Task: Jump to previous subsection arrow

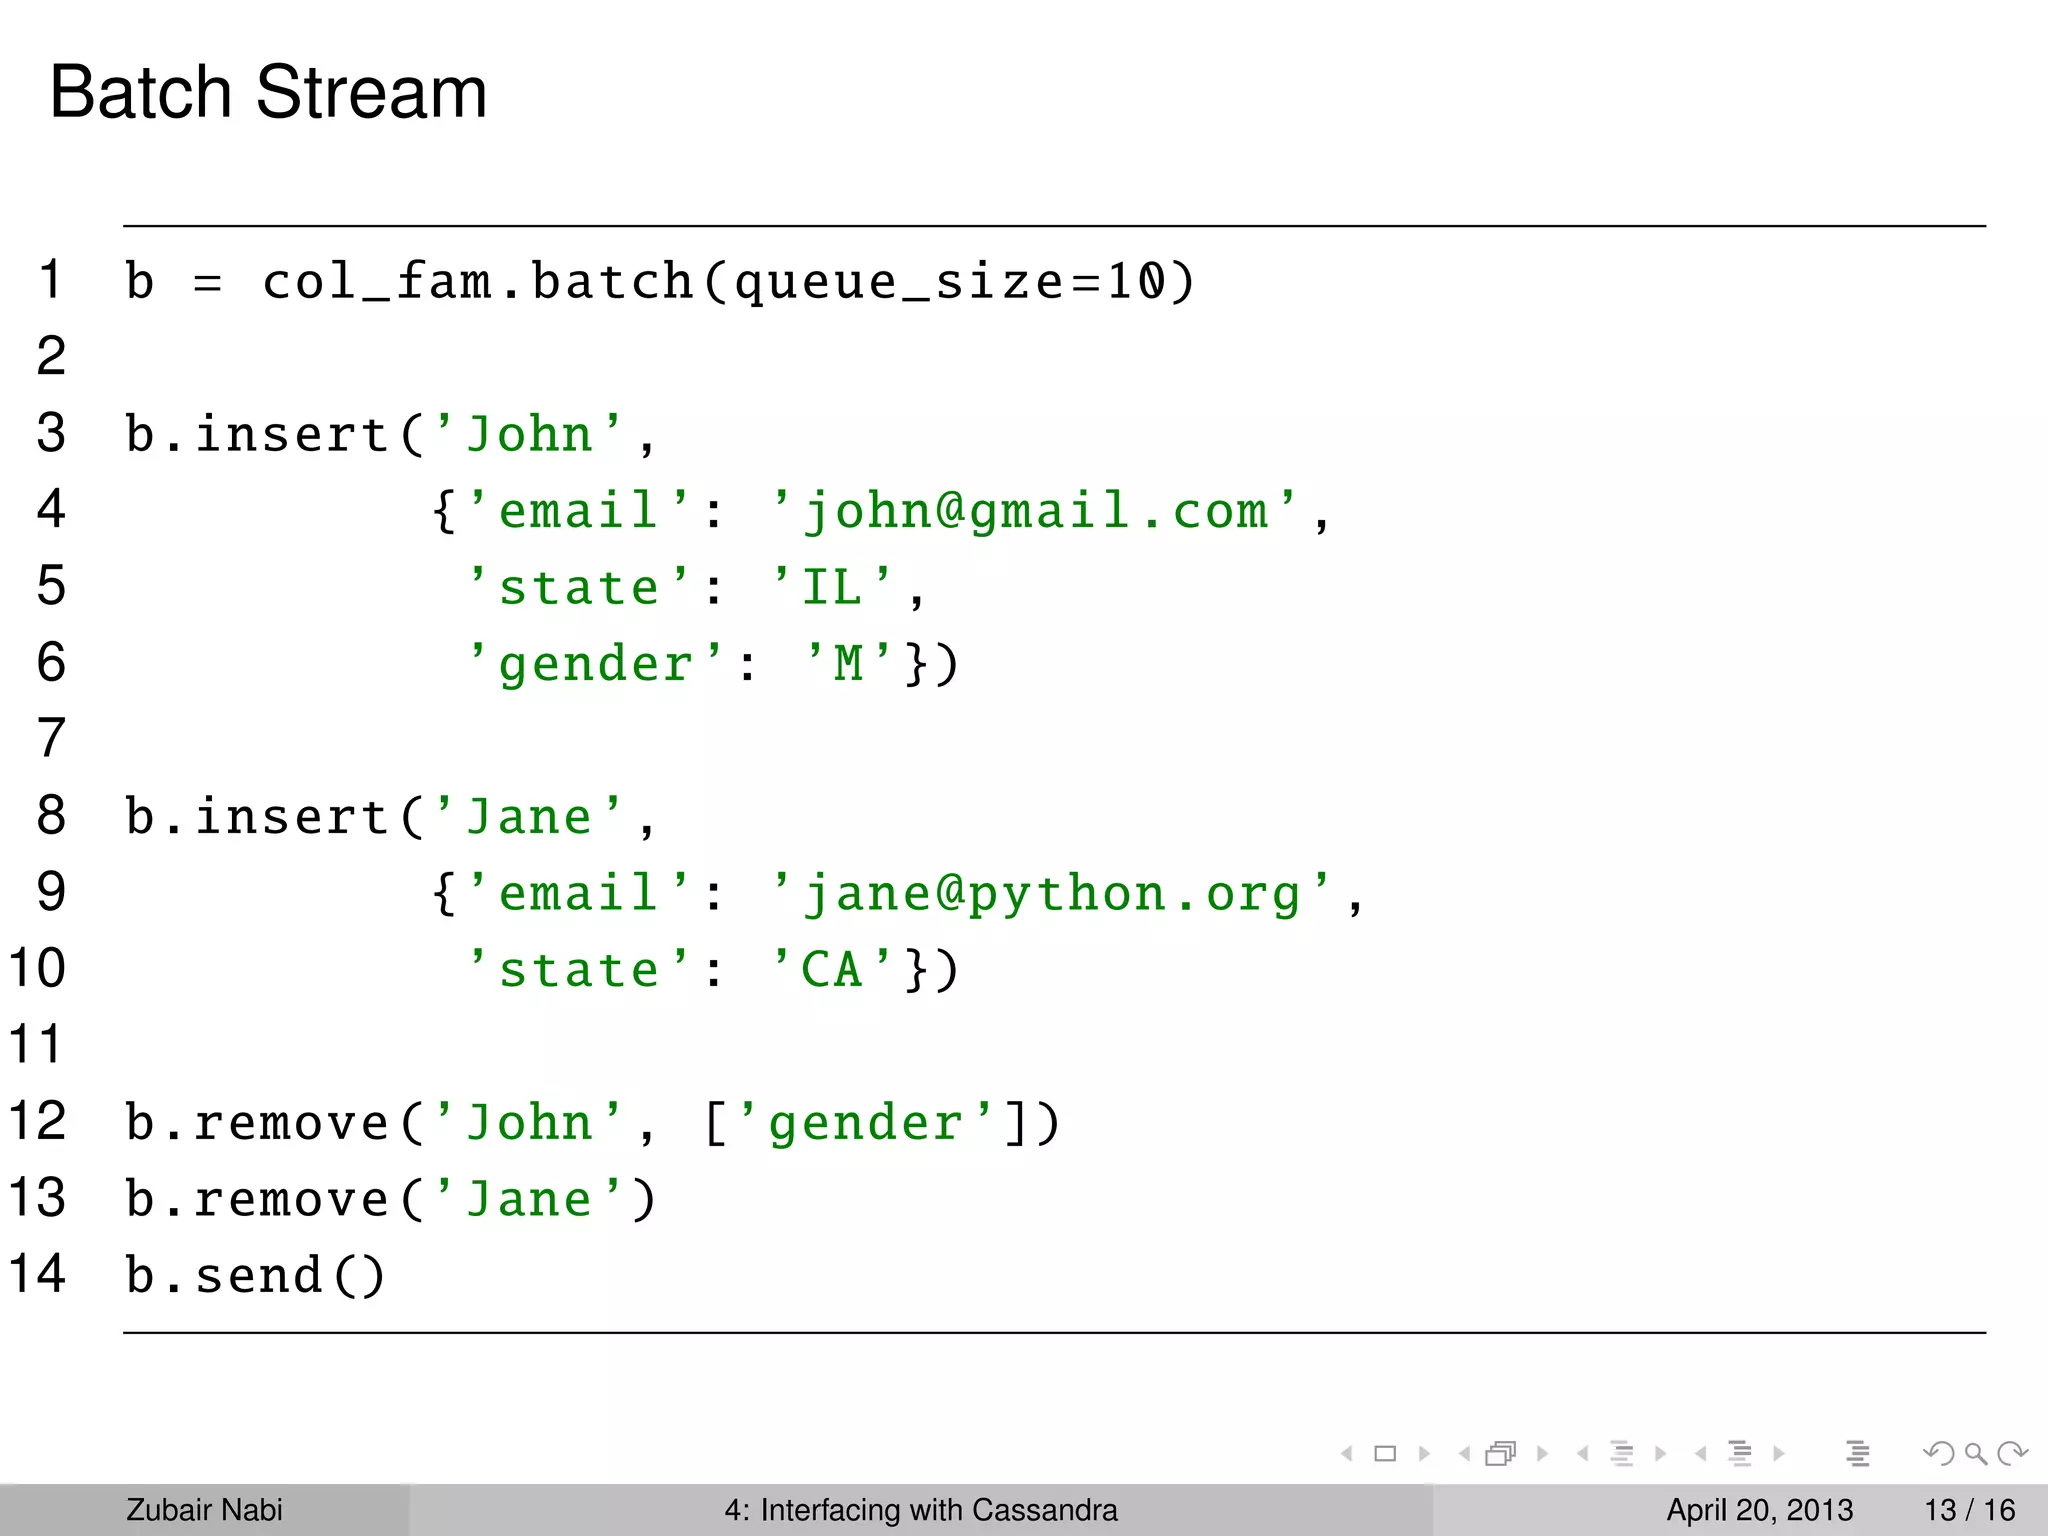Action: tap(1582, 1454)
